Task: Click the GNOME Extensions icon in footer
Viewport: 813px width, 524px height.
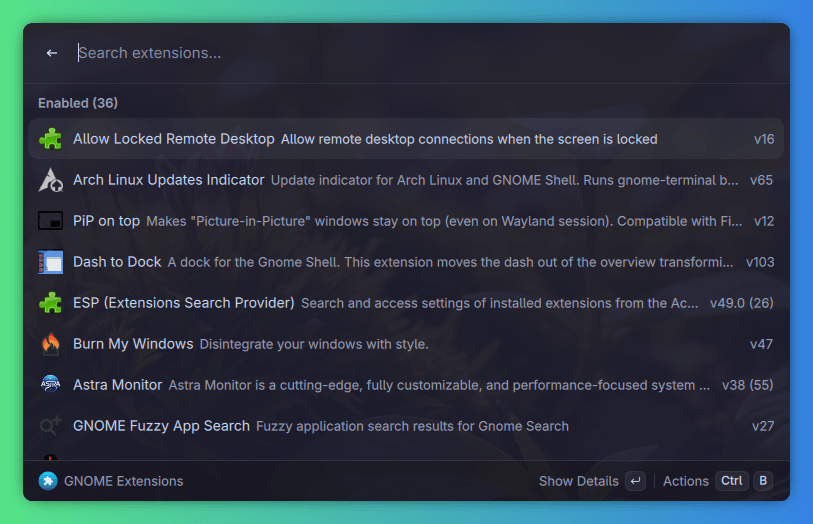Action: pyautogui.click(x=48, y=481)
